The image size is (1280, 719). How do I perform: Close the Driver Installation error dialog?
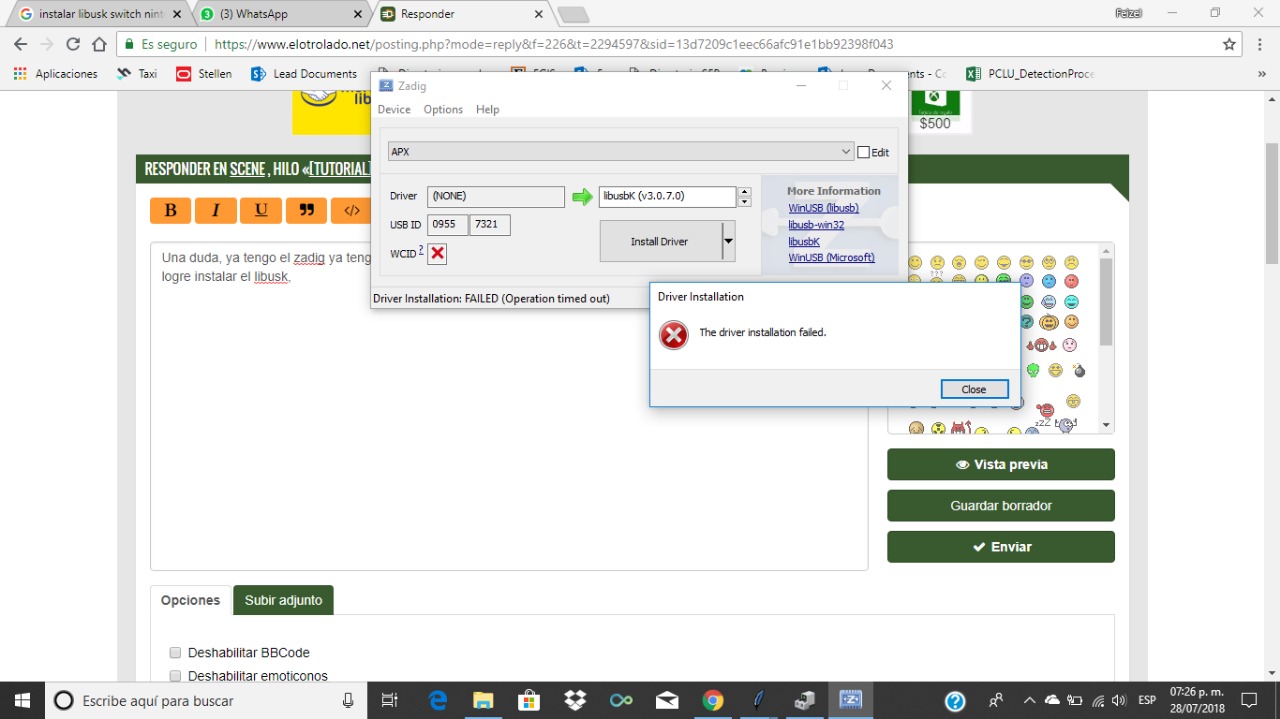[x=974, y=389]
